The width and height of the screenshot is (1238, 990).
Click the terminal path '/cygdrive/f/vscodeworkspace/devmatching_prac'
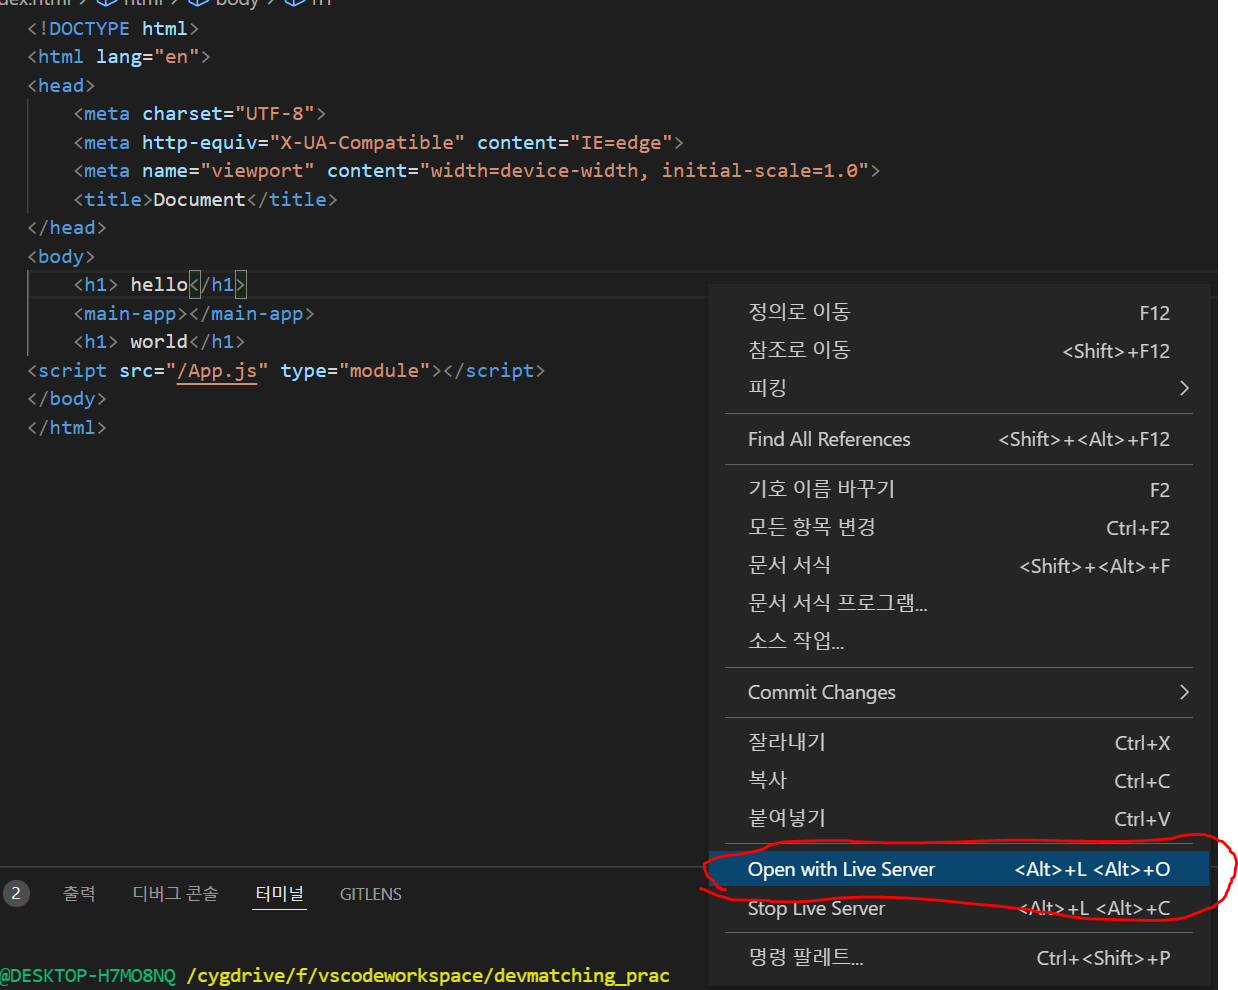428,975
